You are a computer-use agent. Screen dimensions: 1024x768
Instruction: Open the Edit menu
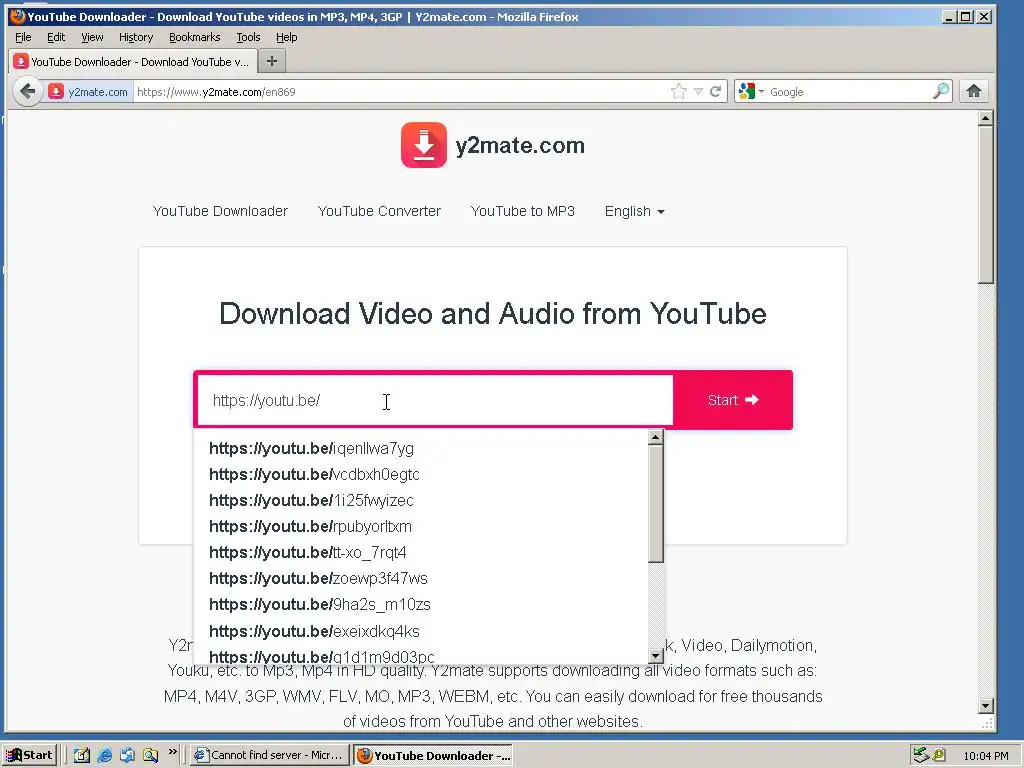pyautogui.click(x=56, y=37)
